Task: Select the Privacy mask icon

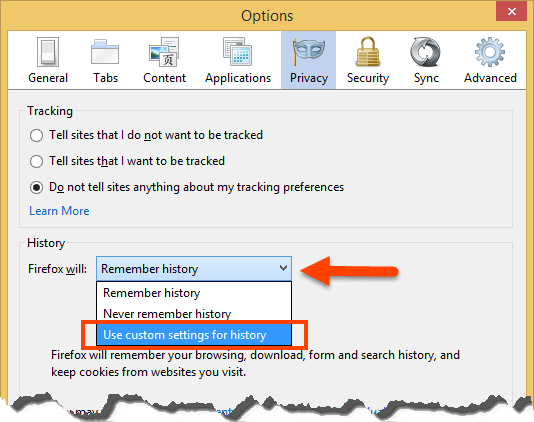Action: coord(308,60)
